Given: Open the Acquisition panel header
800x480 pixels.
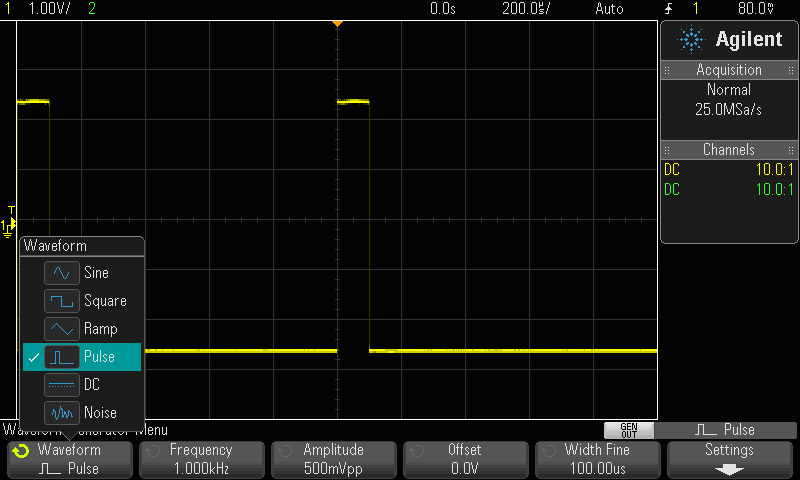Looking at the screenshot, I should point(729,70).
